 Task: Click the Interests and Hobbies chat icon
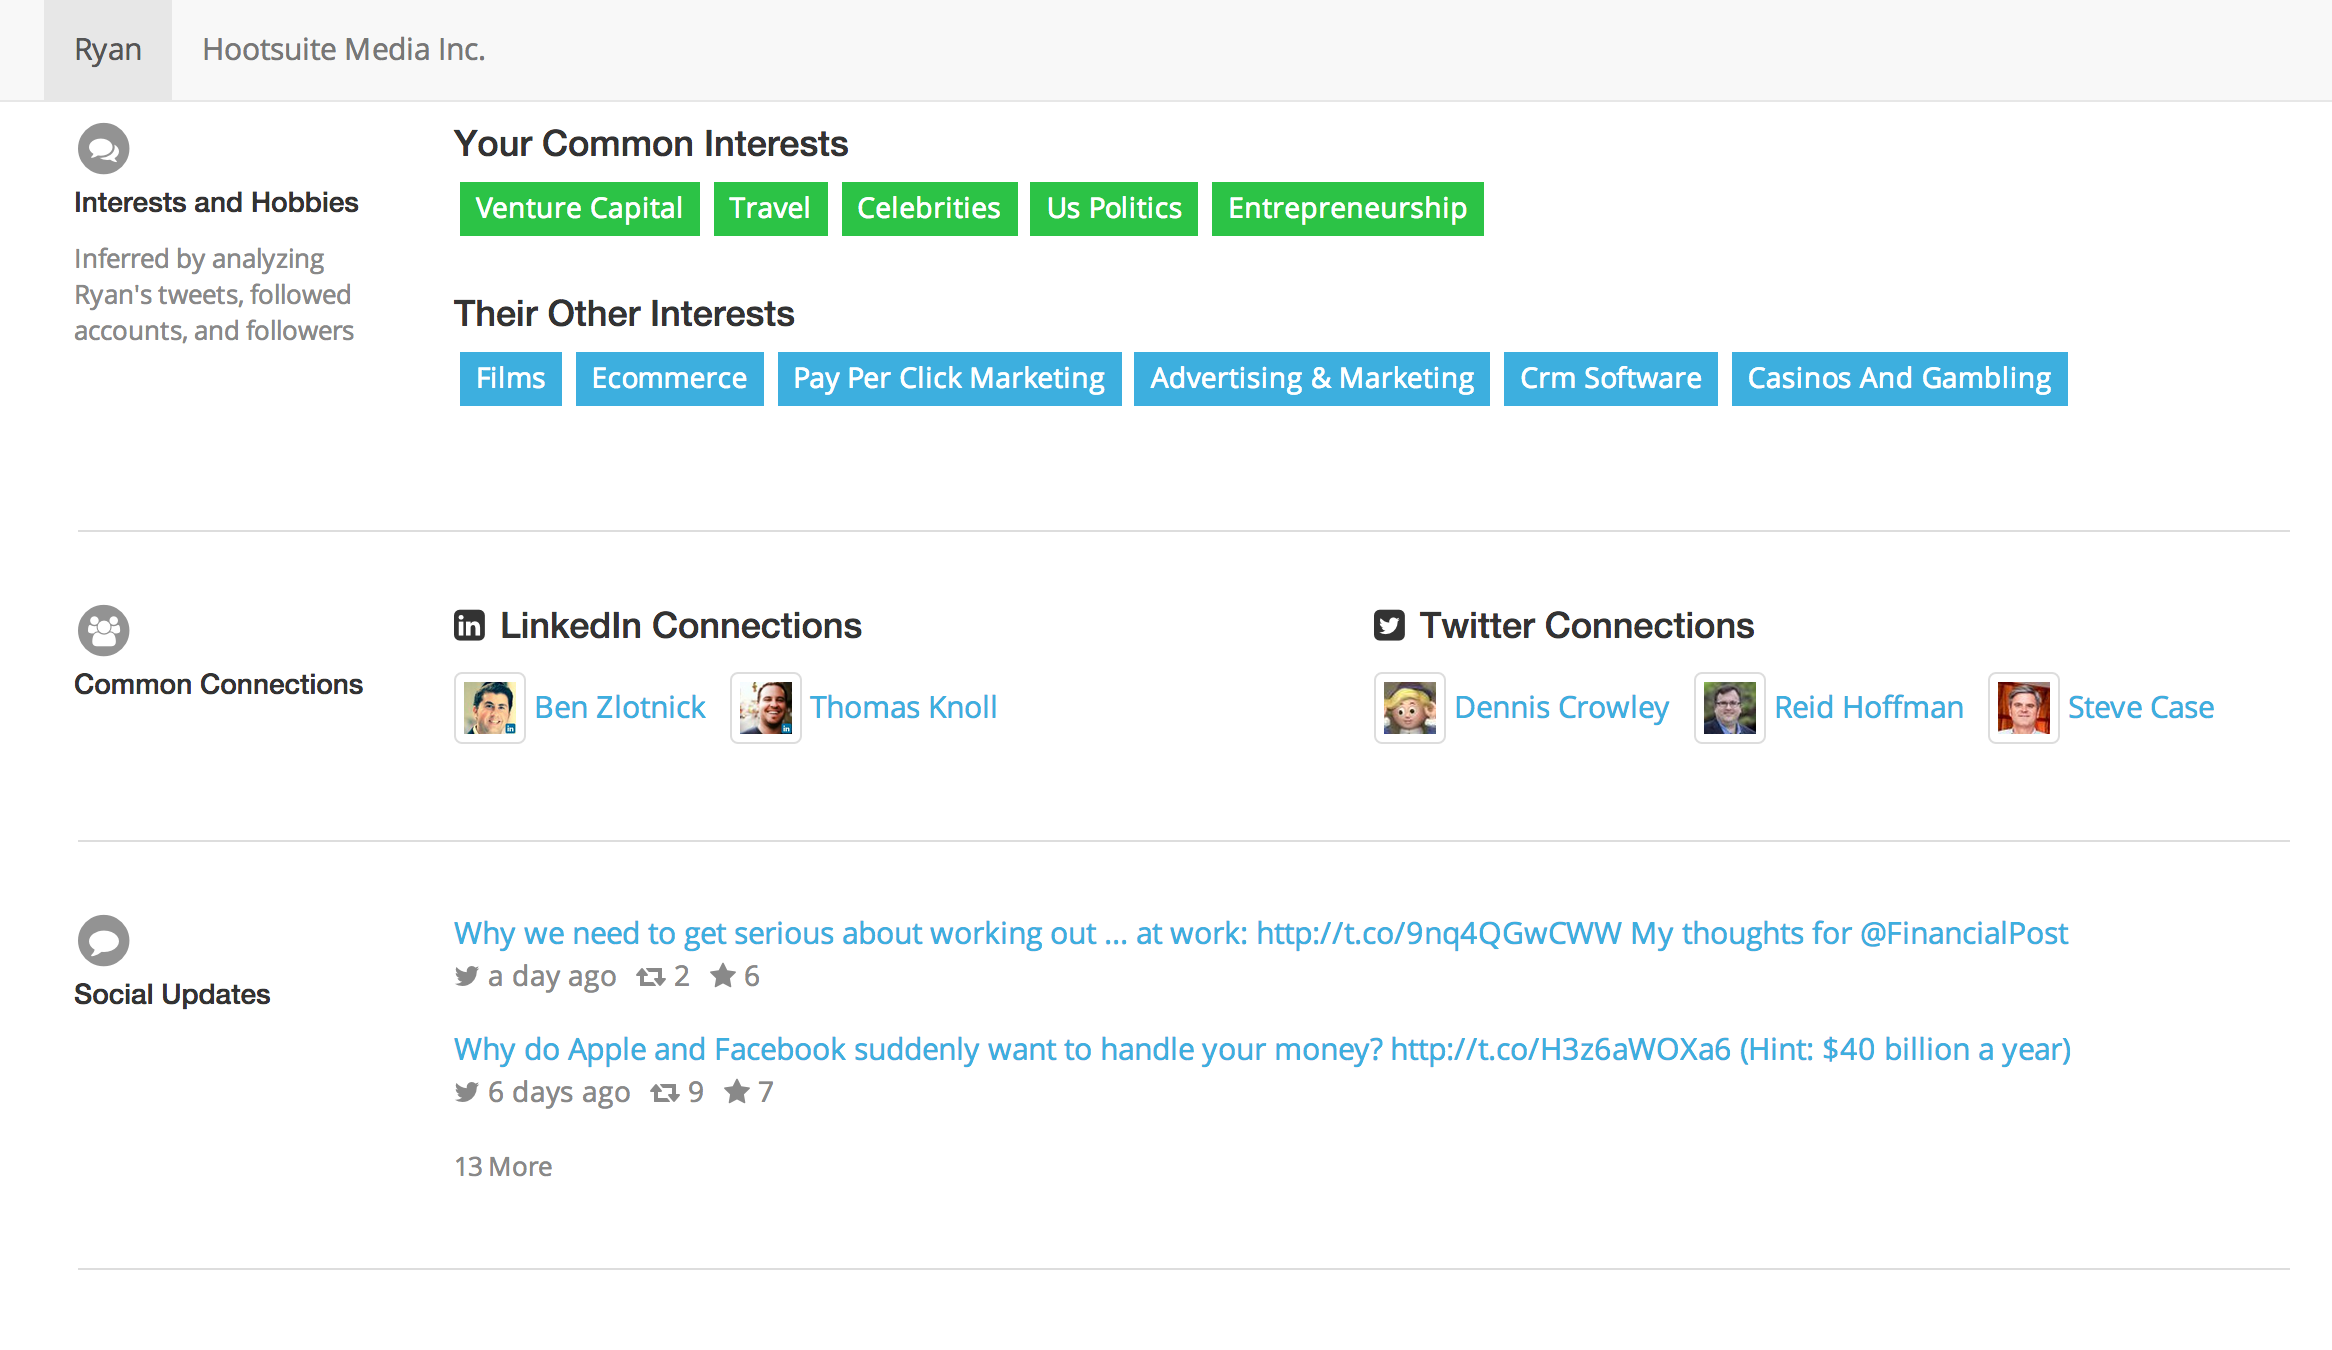(x=103, y=149)
